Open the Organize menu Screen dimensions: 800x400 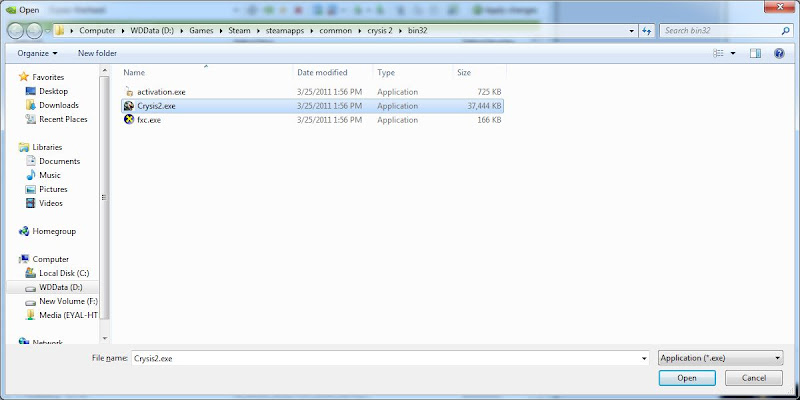tap(37, 53)
